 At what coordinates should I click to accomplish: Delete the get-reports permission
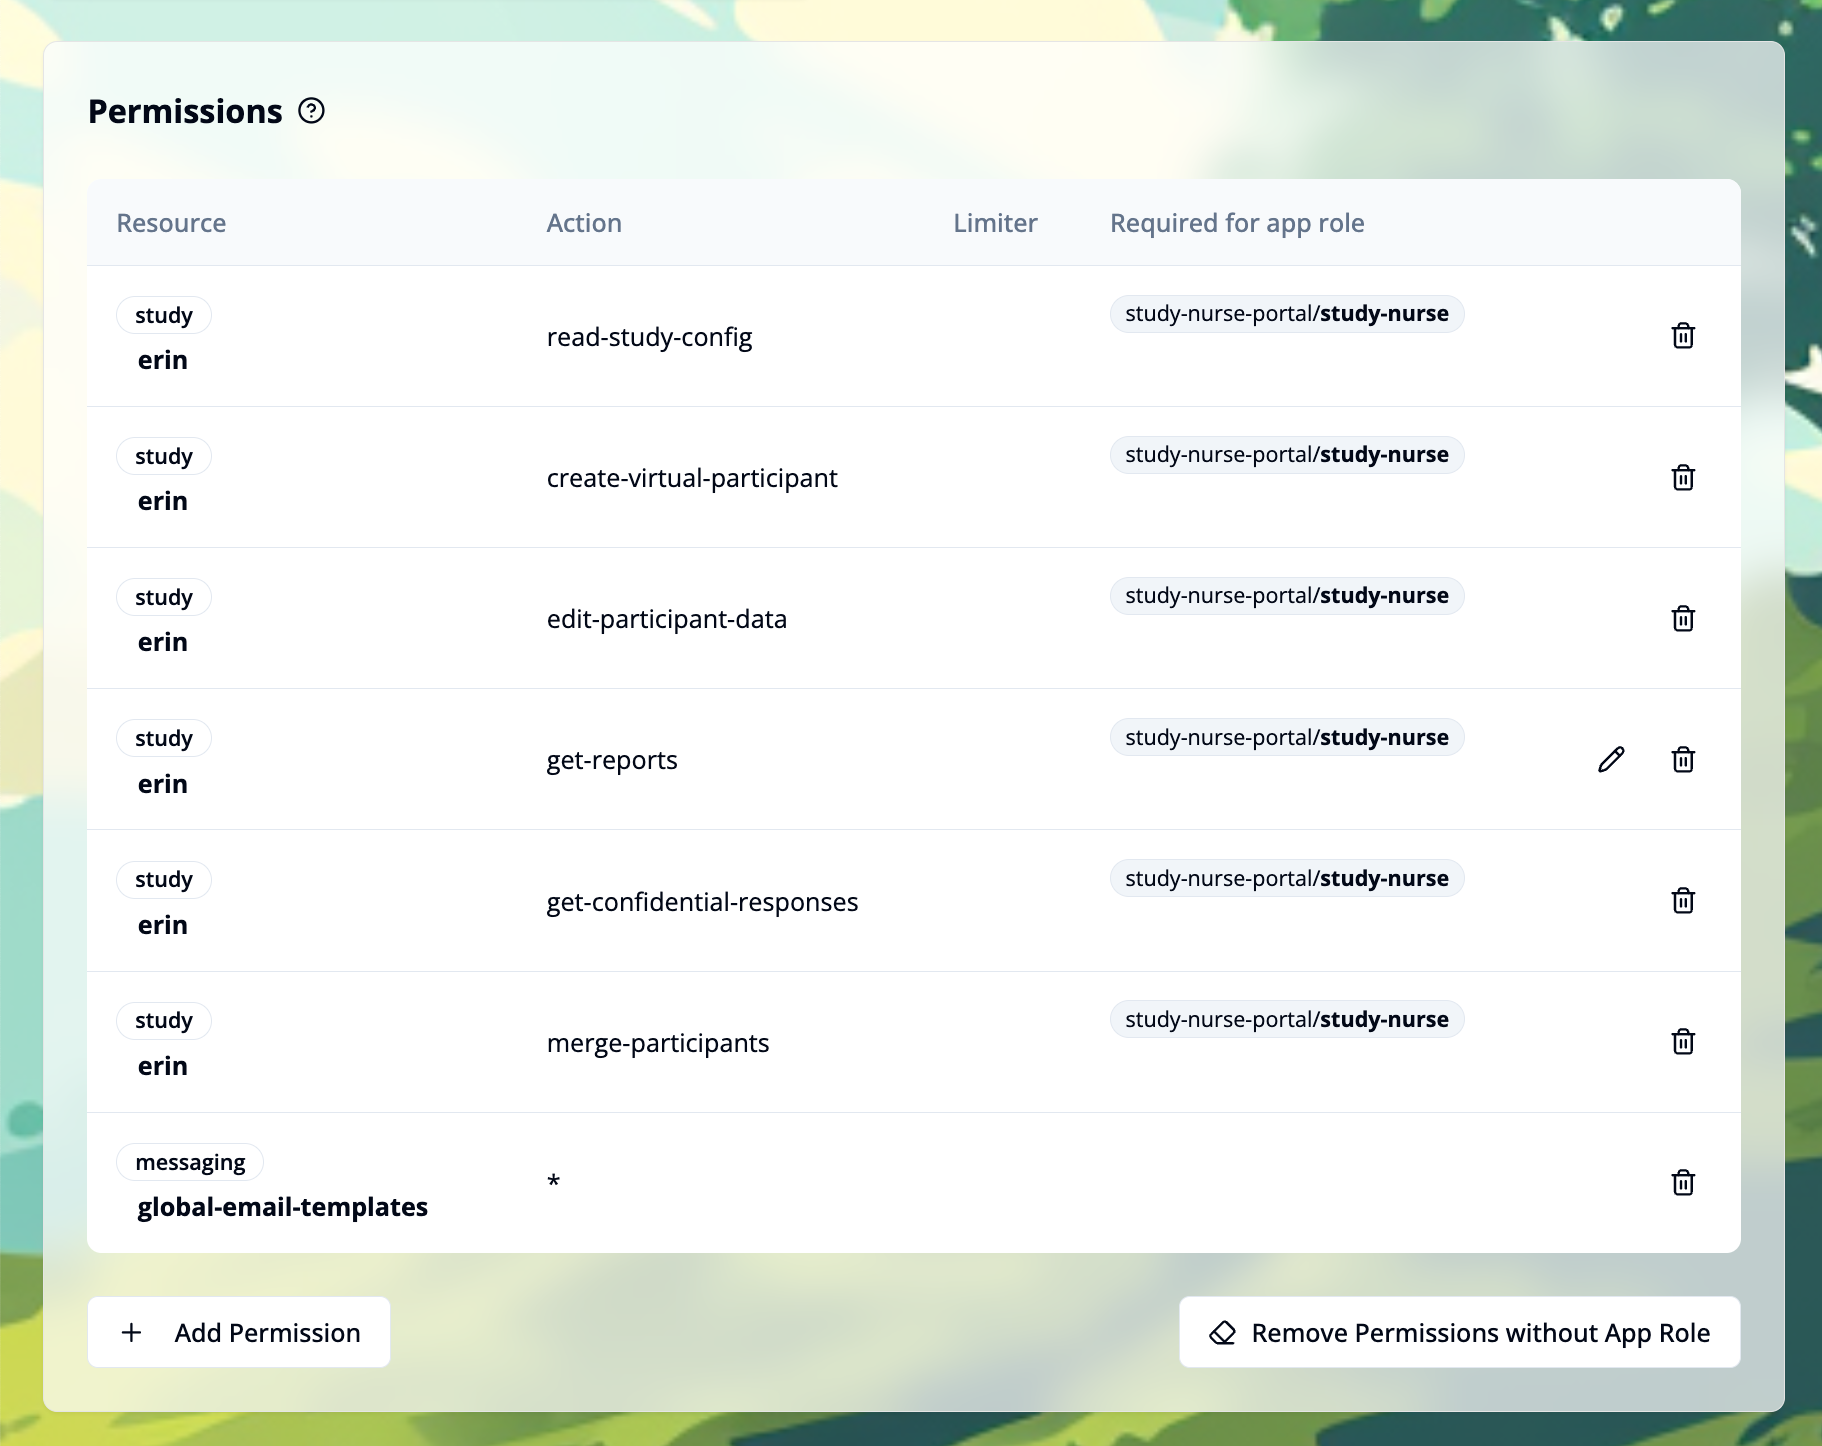1683,759
